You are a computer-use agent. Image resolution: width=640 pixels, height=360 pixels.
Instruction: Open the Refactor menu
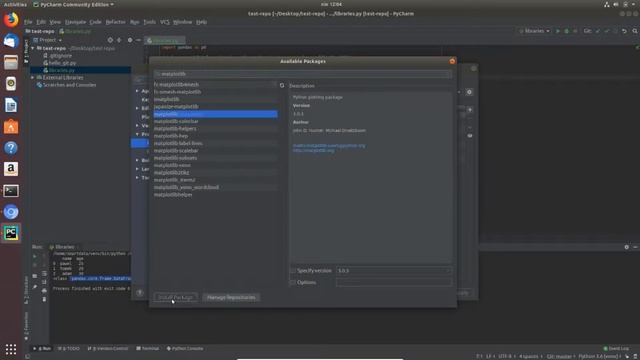pyautogui.click(x=116, y=22)
